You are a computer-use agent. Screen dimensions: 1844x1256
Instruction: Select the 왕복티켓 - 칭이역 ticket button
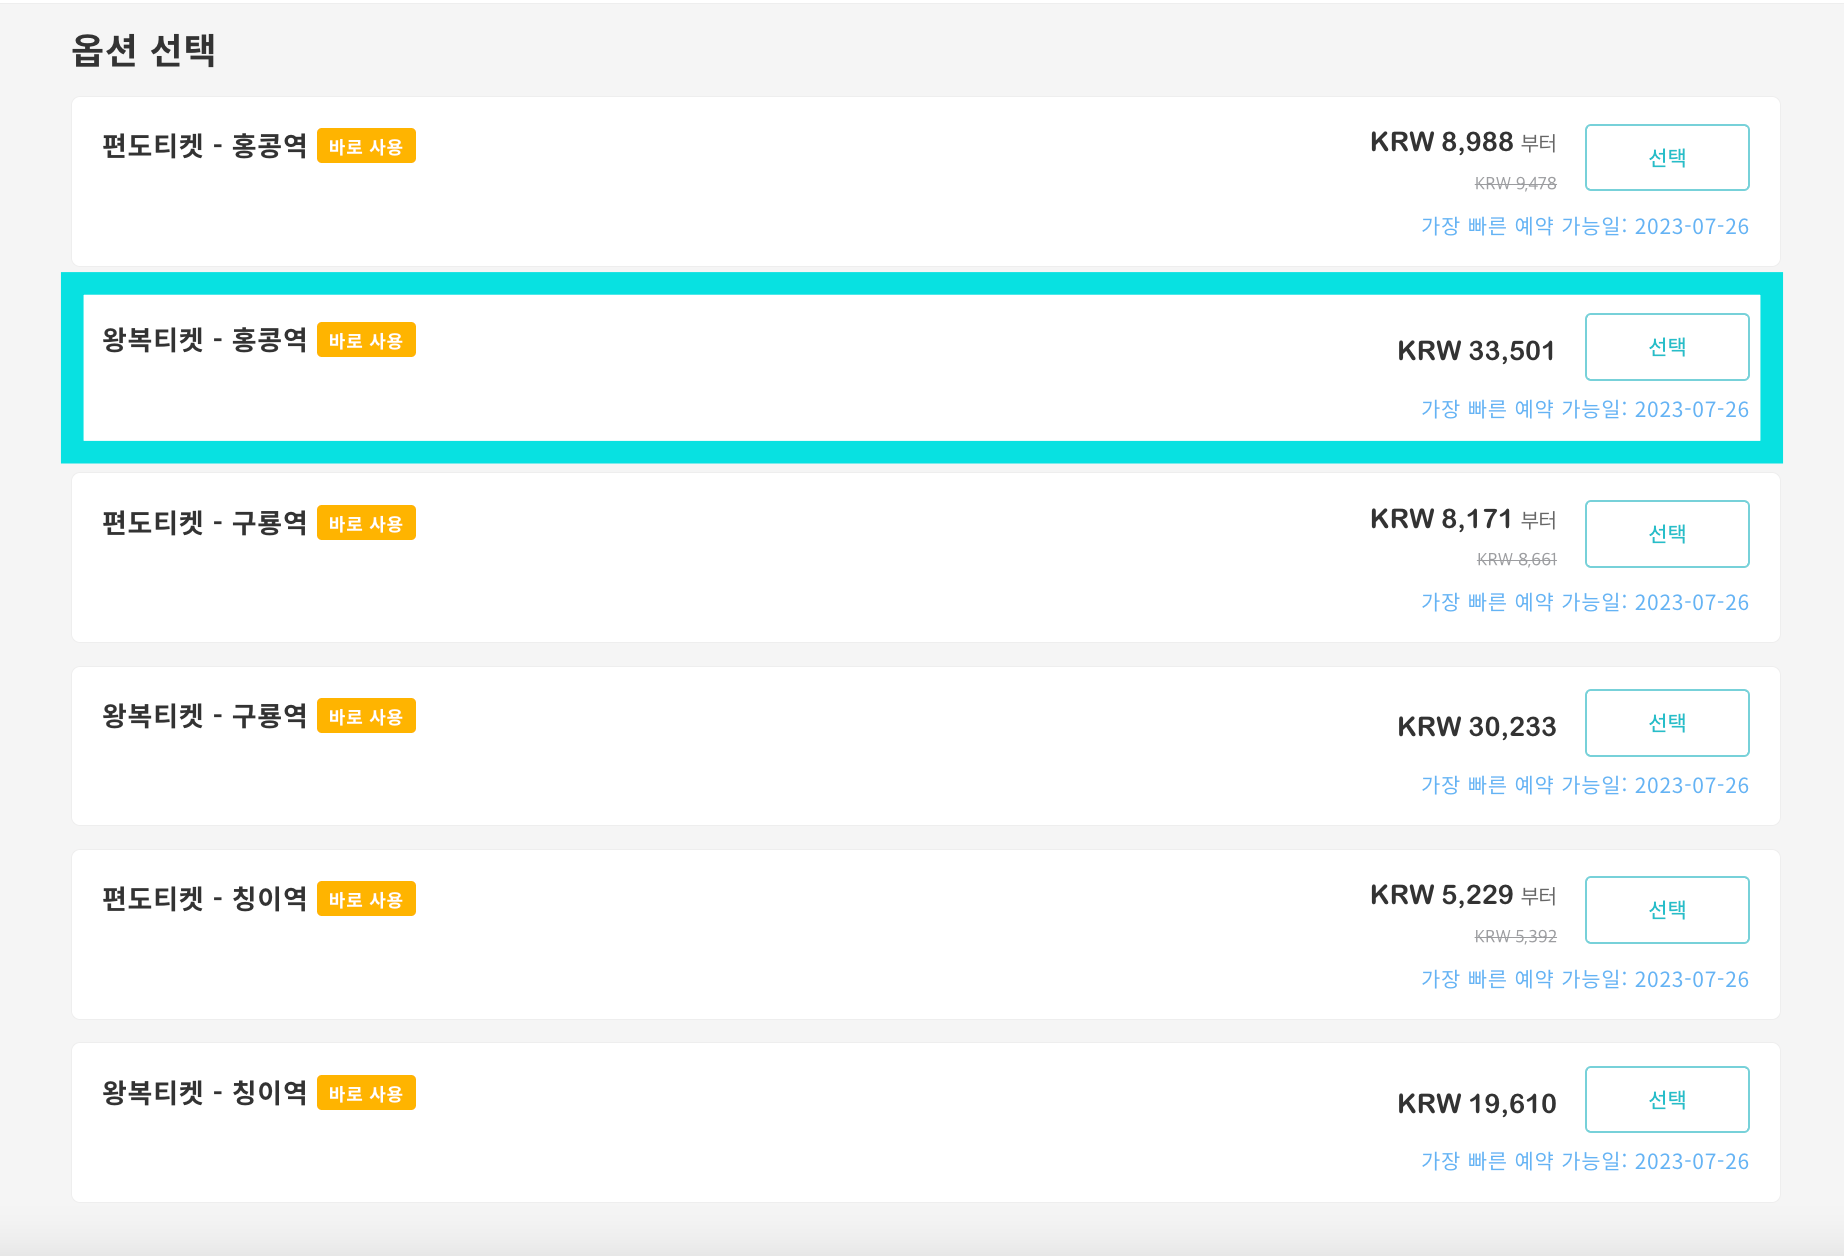(1667, 1100)
